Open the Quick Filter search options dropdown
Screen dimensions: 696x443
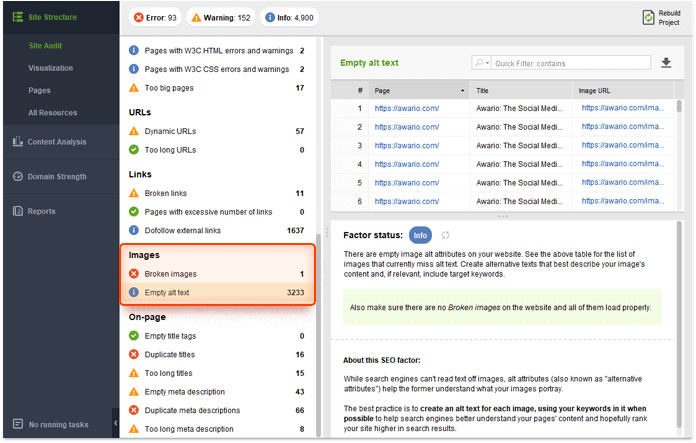(x=482, y=63)
